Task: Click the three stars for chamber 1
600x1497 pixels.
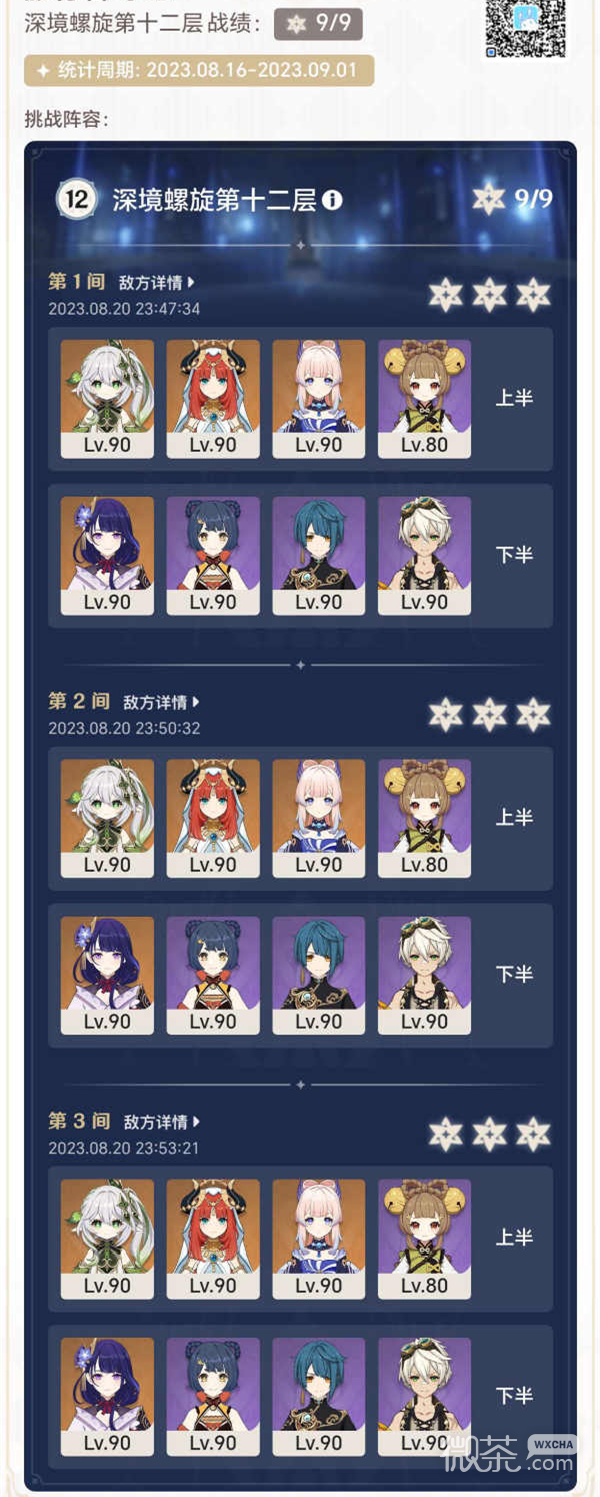Action: click(490, 295)
